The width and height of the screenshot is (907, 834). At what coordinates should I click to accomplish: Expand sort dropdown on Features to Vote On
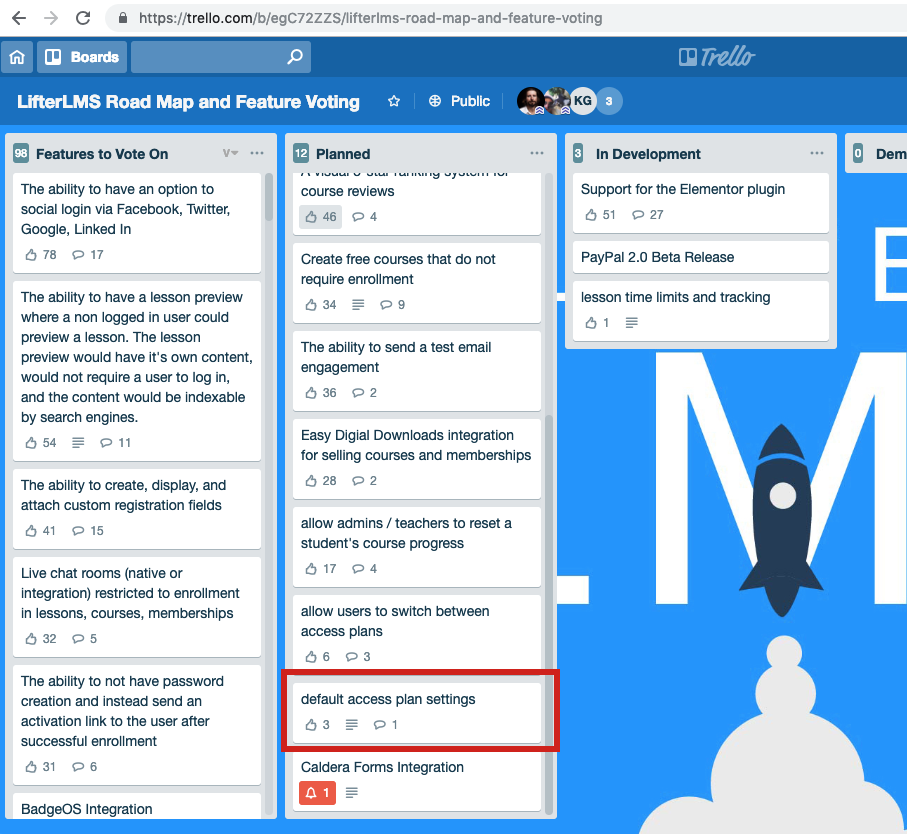[x=230, y=153]
